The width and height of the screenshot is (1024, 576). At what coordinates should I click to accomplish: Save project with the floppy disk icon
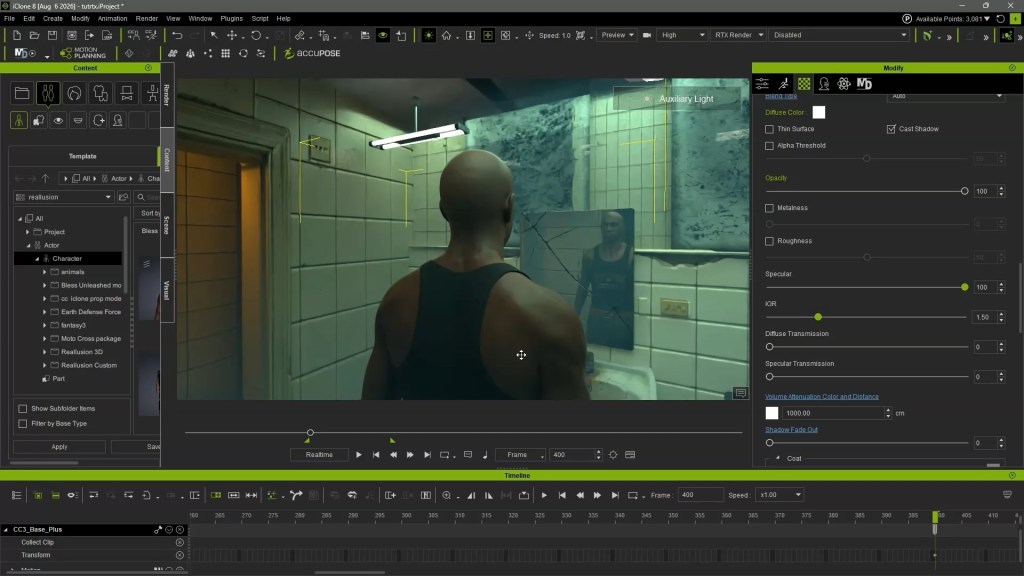52,35
